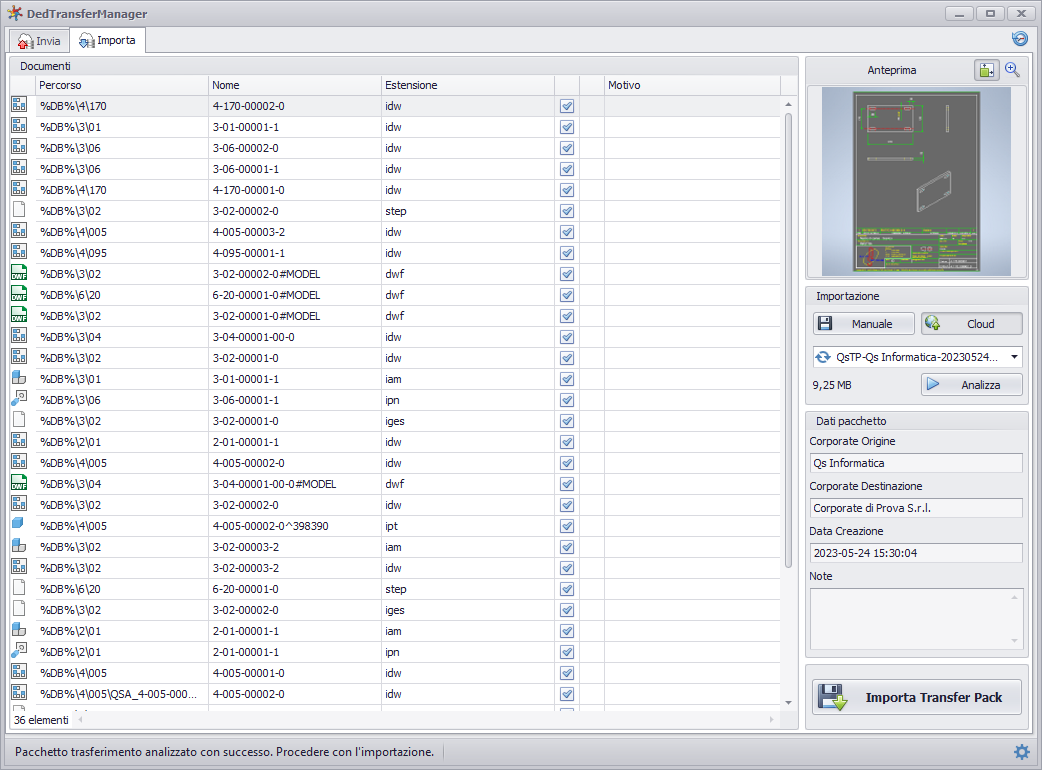Toggle checkbox for 6-20-00001-0#MODEL dwf row
The height and width of the screenshot is (770, 1042).
[567, 295]
